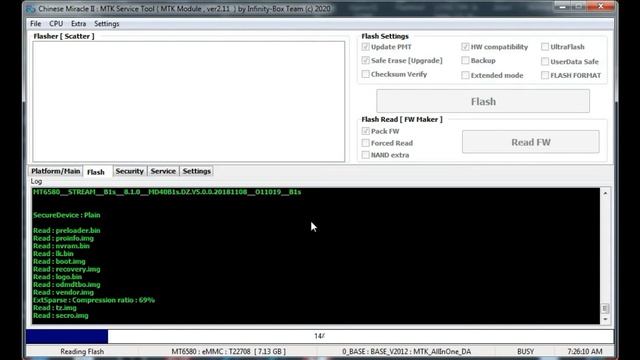Enable the Extended mode checkbox
Screen dimensions: 640x360
click(x=465, y=75)
